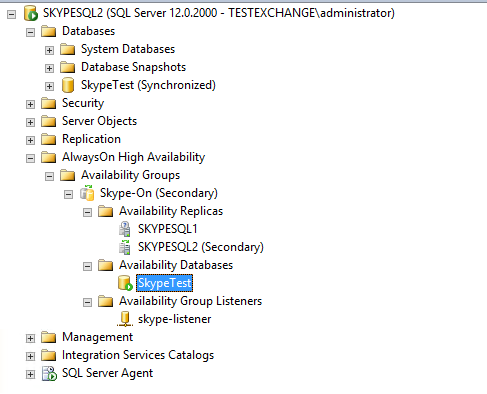
Task: Click the Availability Databases folder icon
Action: pos(106,265)
